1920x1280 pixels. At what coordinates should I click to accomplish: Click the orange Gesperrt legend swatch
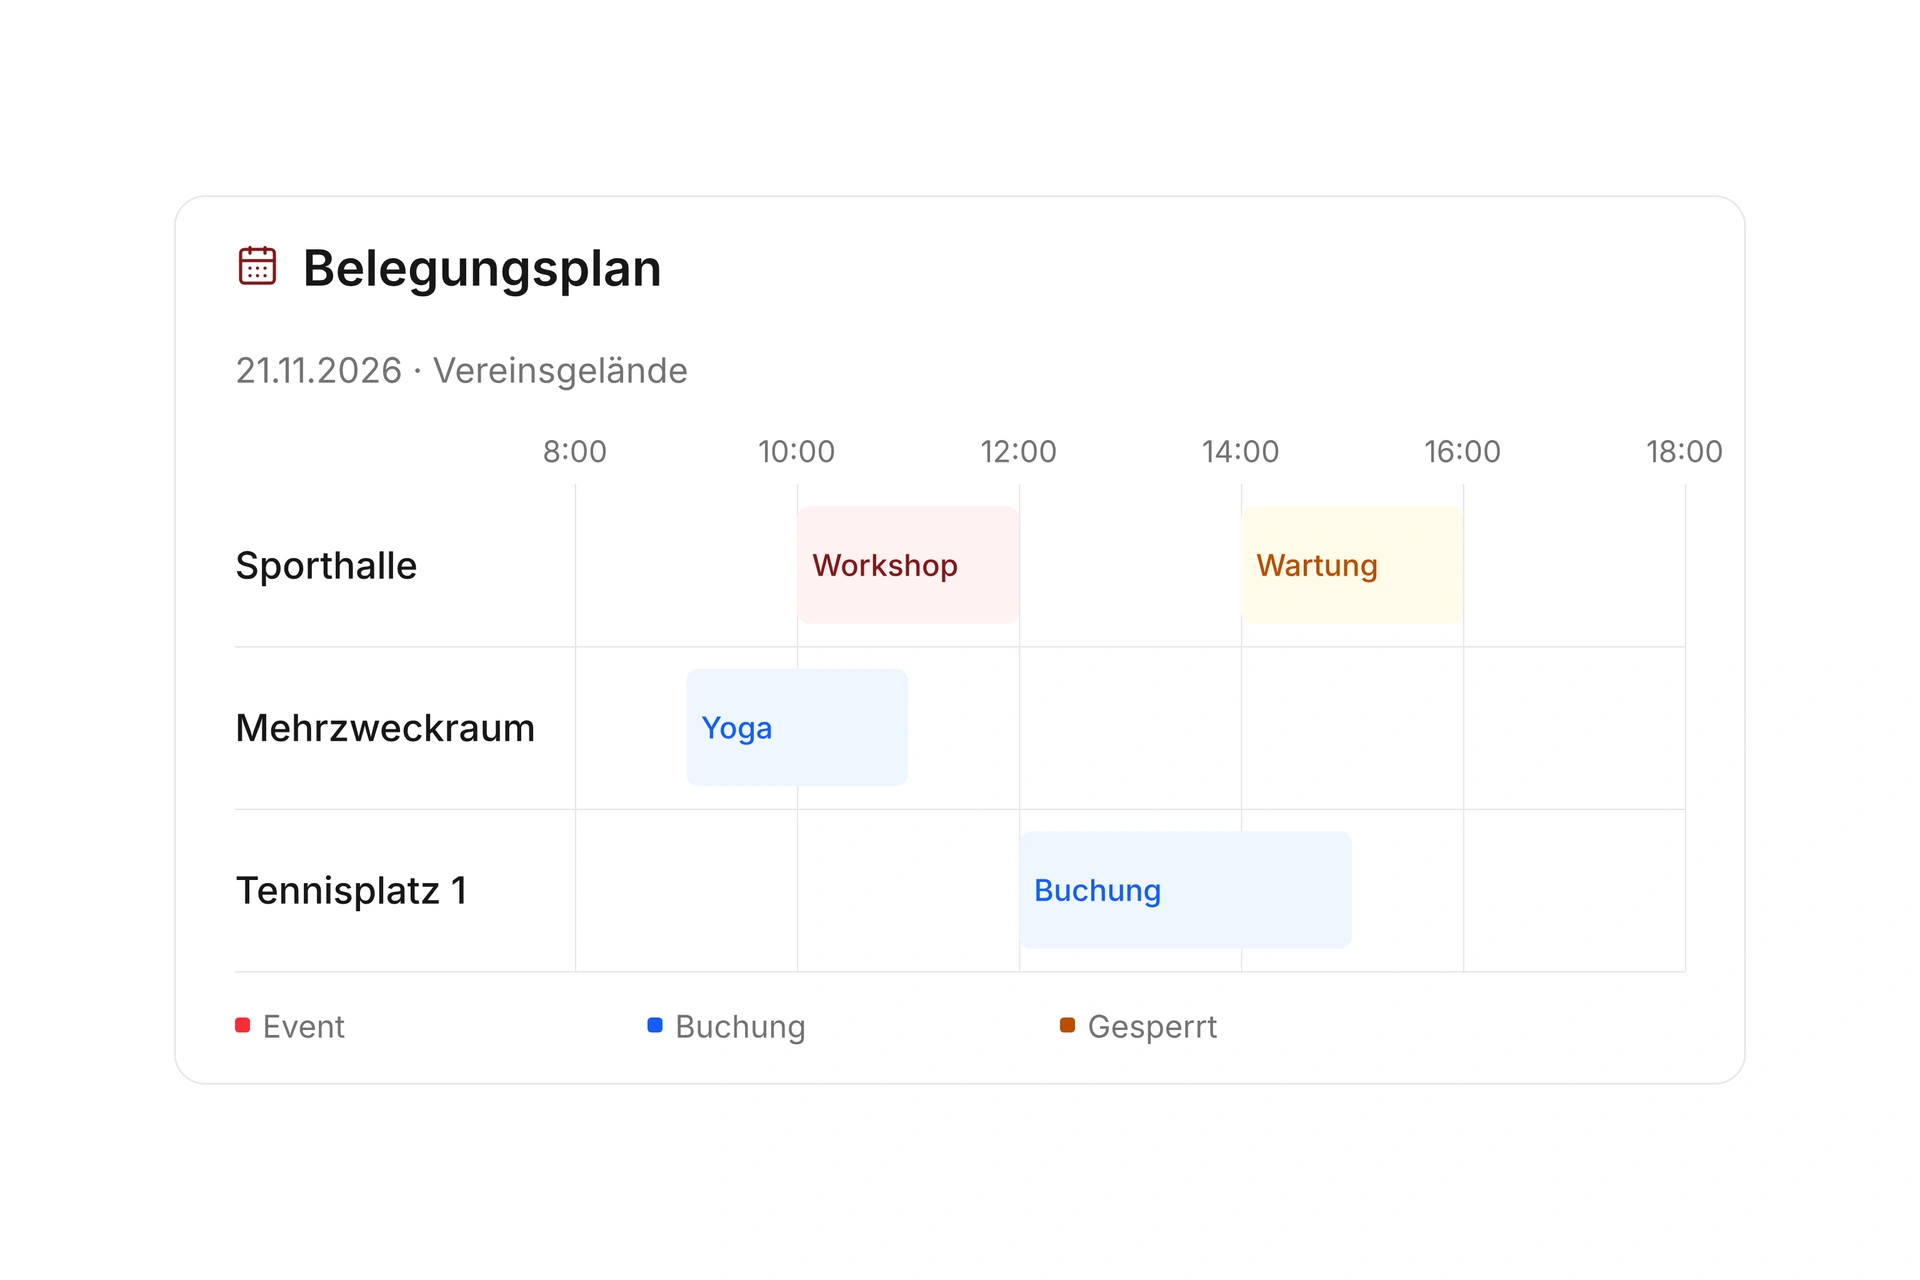tap(1067, 1025)
